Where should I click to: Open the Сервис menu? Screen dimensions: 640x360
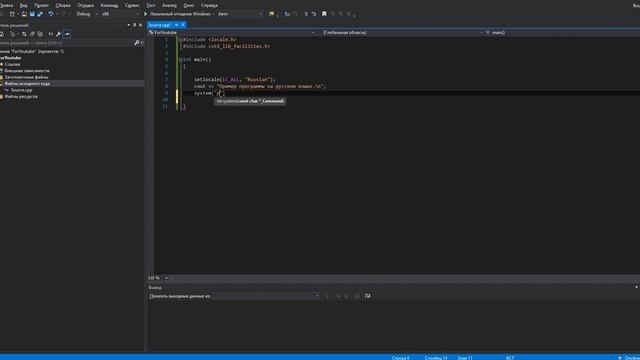132,5
